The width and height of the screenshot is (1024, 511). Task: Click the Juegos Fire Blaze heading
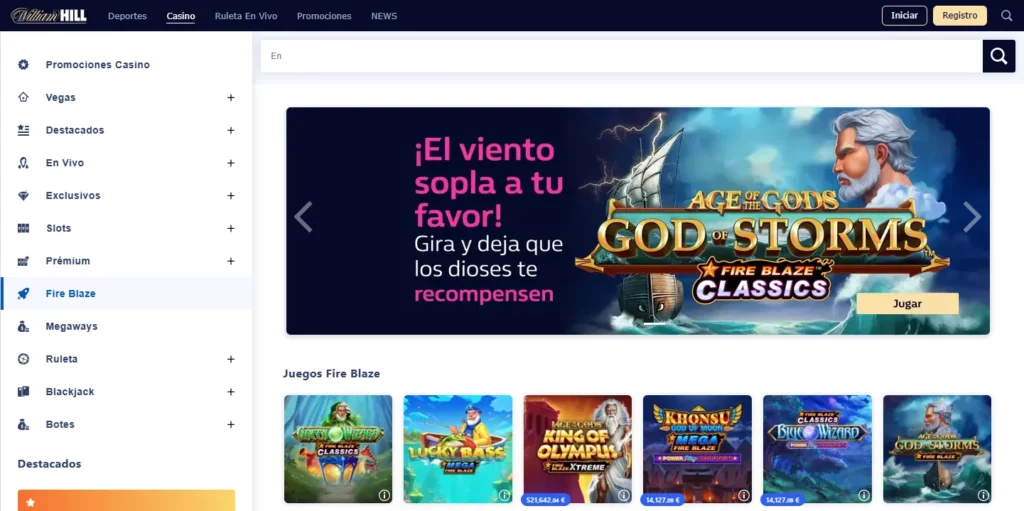(x=331, y=374)
